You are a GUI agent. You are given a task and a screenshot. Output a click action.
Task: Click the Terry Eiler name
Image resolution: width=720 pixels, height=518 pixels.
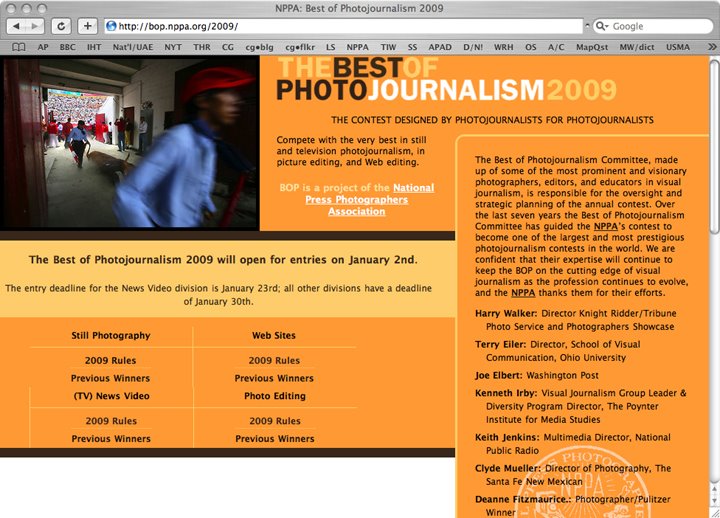tap(501, 344)
